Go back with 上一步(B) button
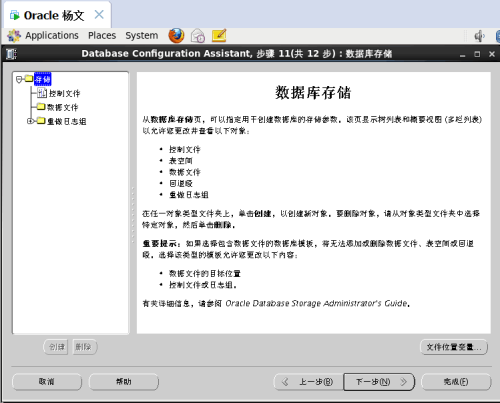 coord(308,382)
